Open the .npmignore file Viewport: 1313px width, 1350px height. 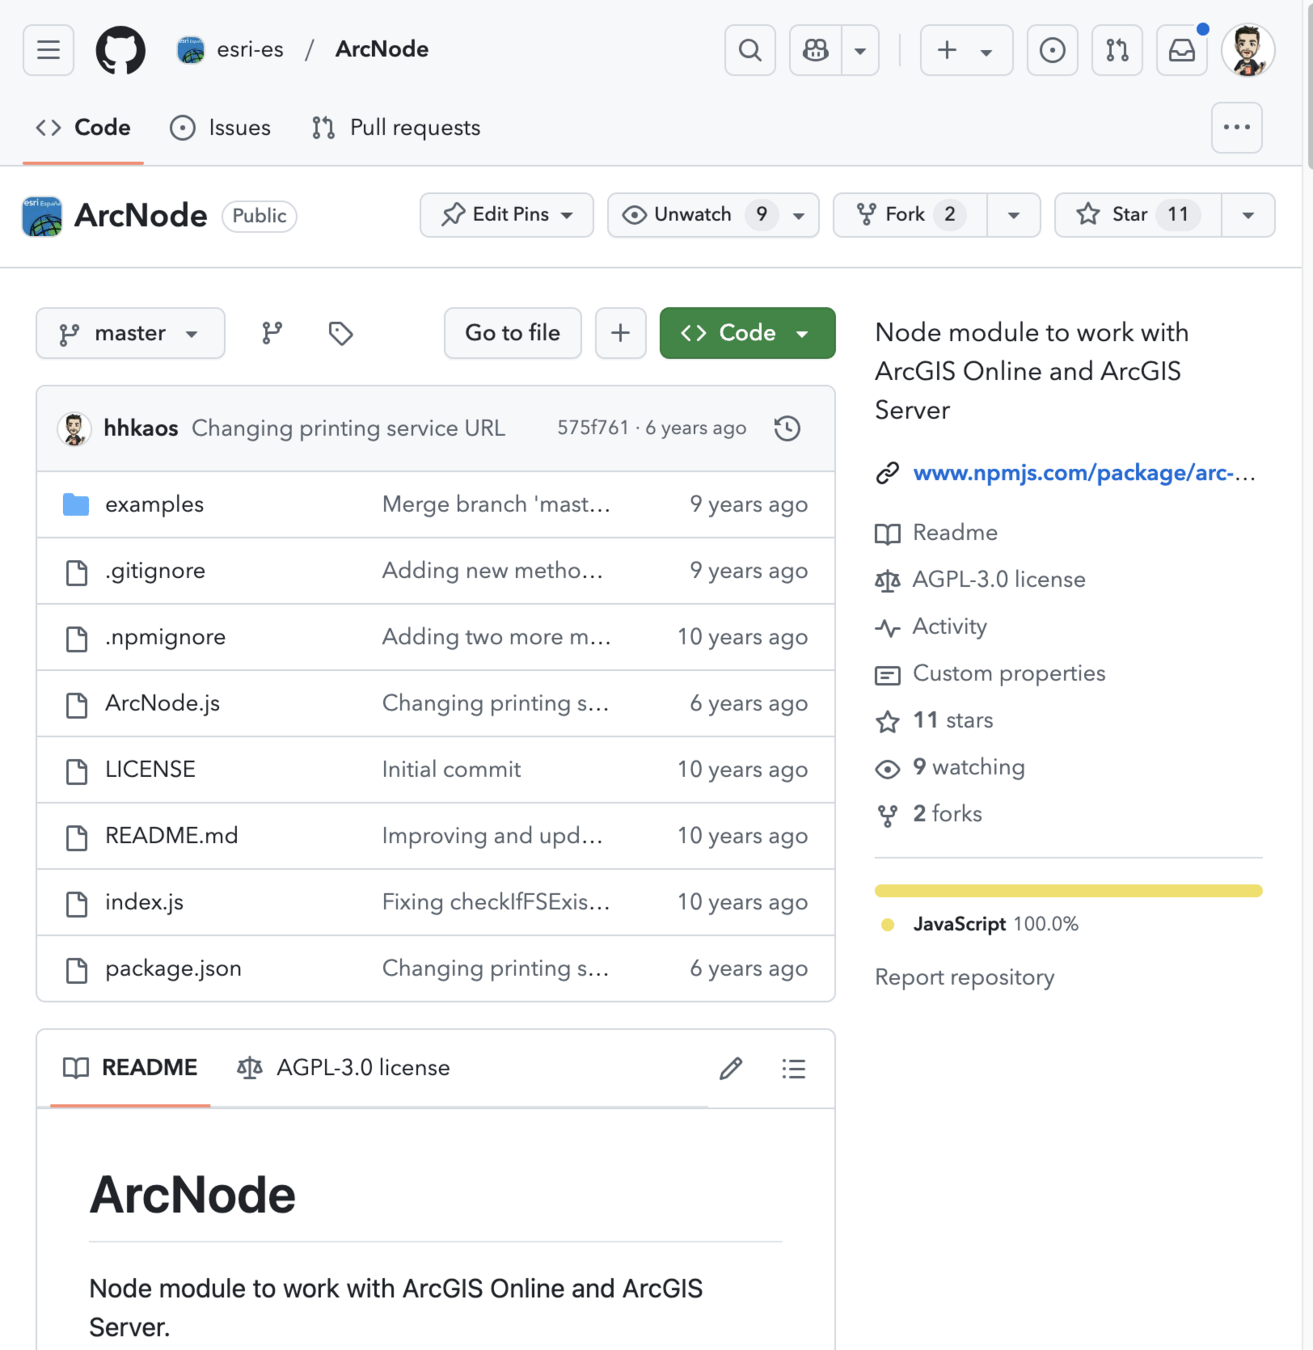165,637
